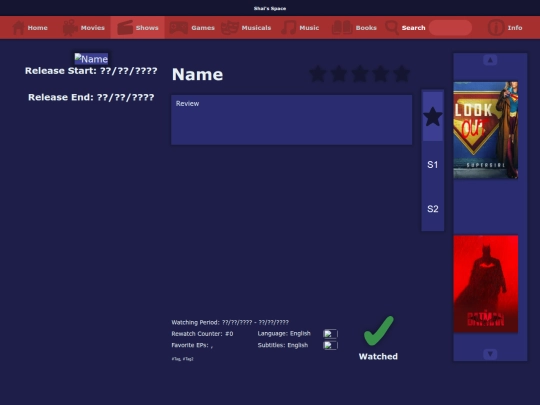
Task: Open the Shows menu label
Action: (x=147, y=28)
